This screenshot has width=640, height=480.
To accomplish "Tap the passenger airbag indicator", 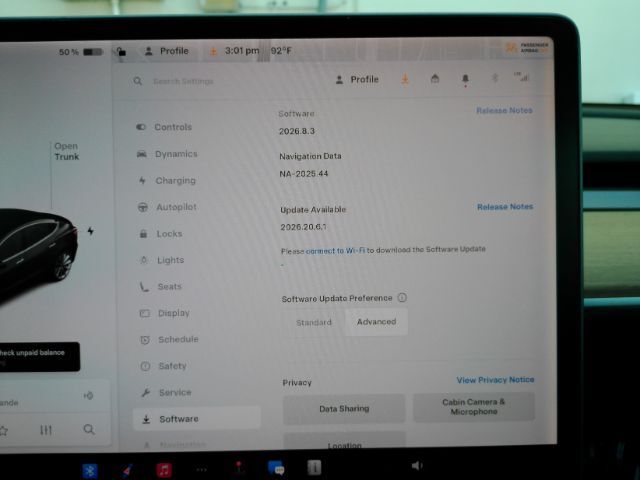I will [x=527, y=48].
